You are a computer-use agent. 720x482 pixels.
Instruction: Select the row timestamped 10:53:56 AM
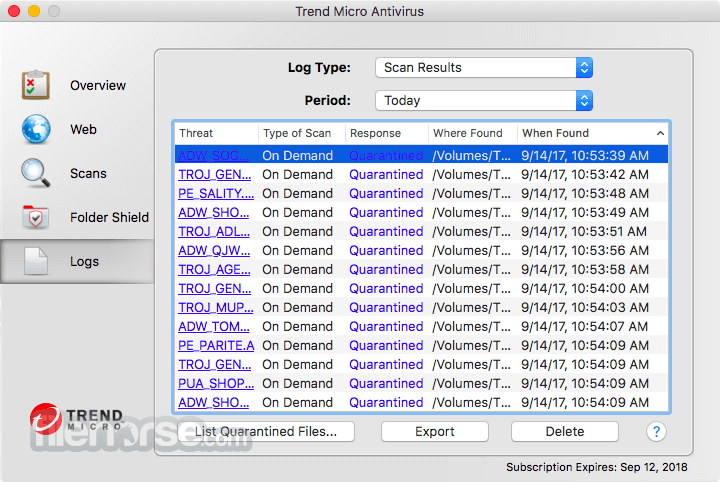pyautogui.click(x=421, y=251)
